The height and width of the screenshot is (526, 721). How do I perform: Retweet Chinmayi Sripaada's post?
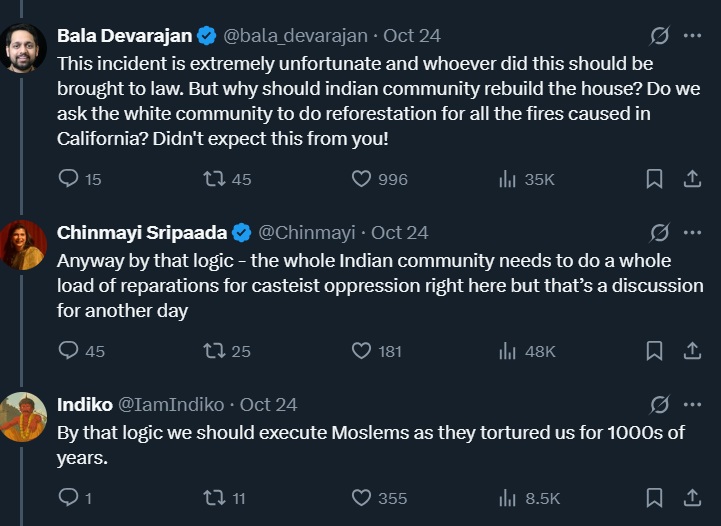[214, 351]
